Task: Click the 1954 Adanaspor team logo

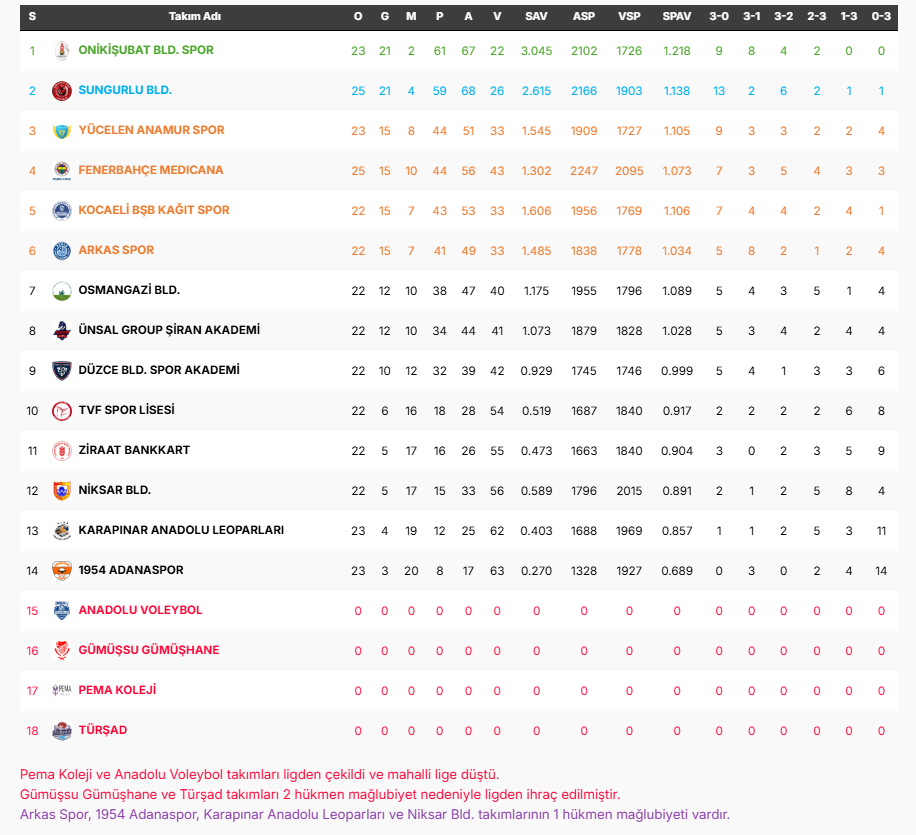Action: (x=62, y=571)
